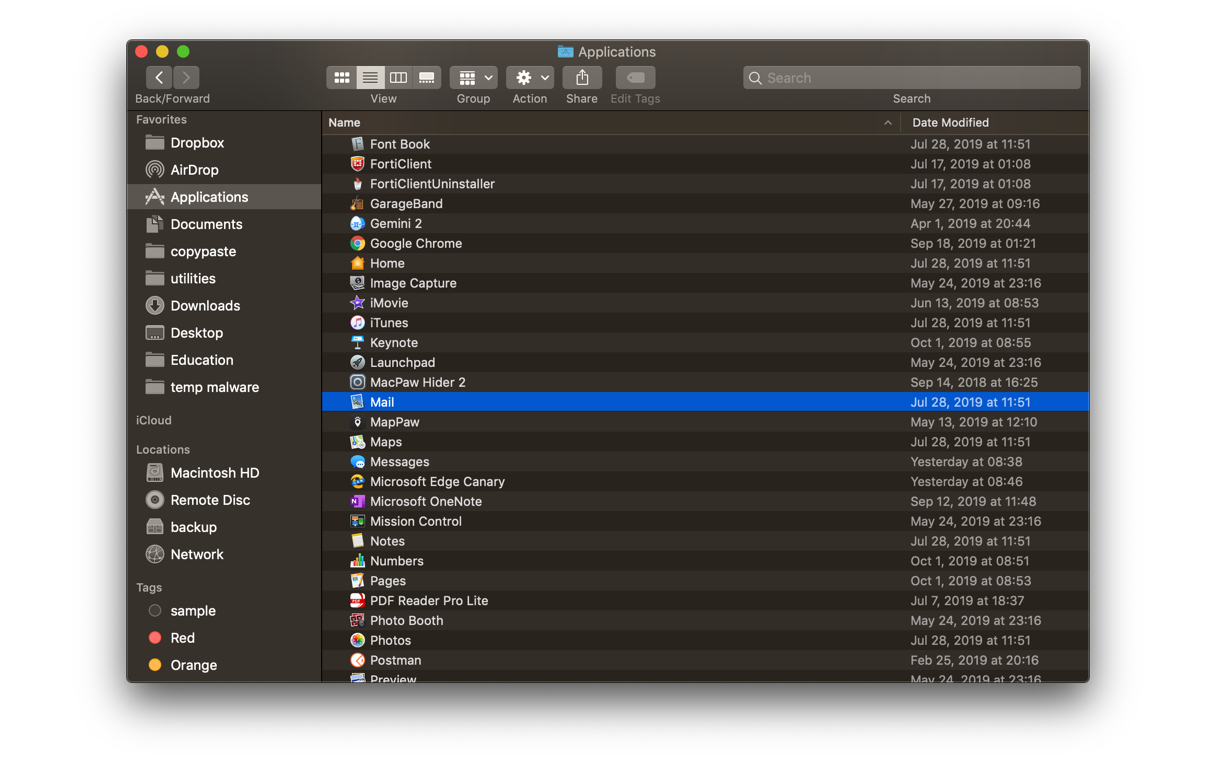Select the Microsoft OneNote icon

[357, 501]
